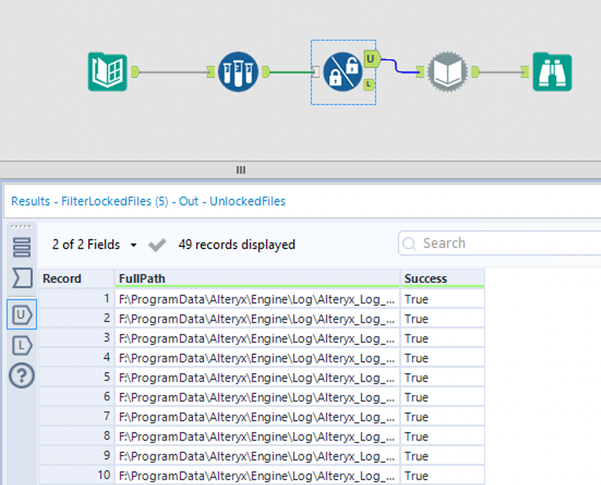Click the Record column header
Screen dimensions: 601x485
coord(77,278)
